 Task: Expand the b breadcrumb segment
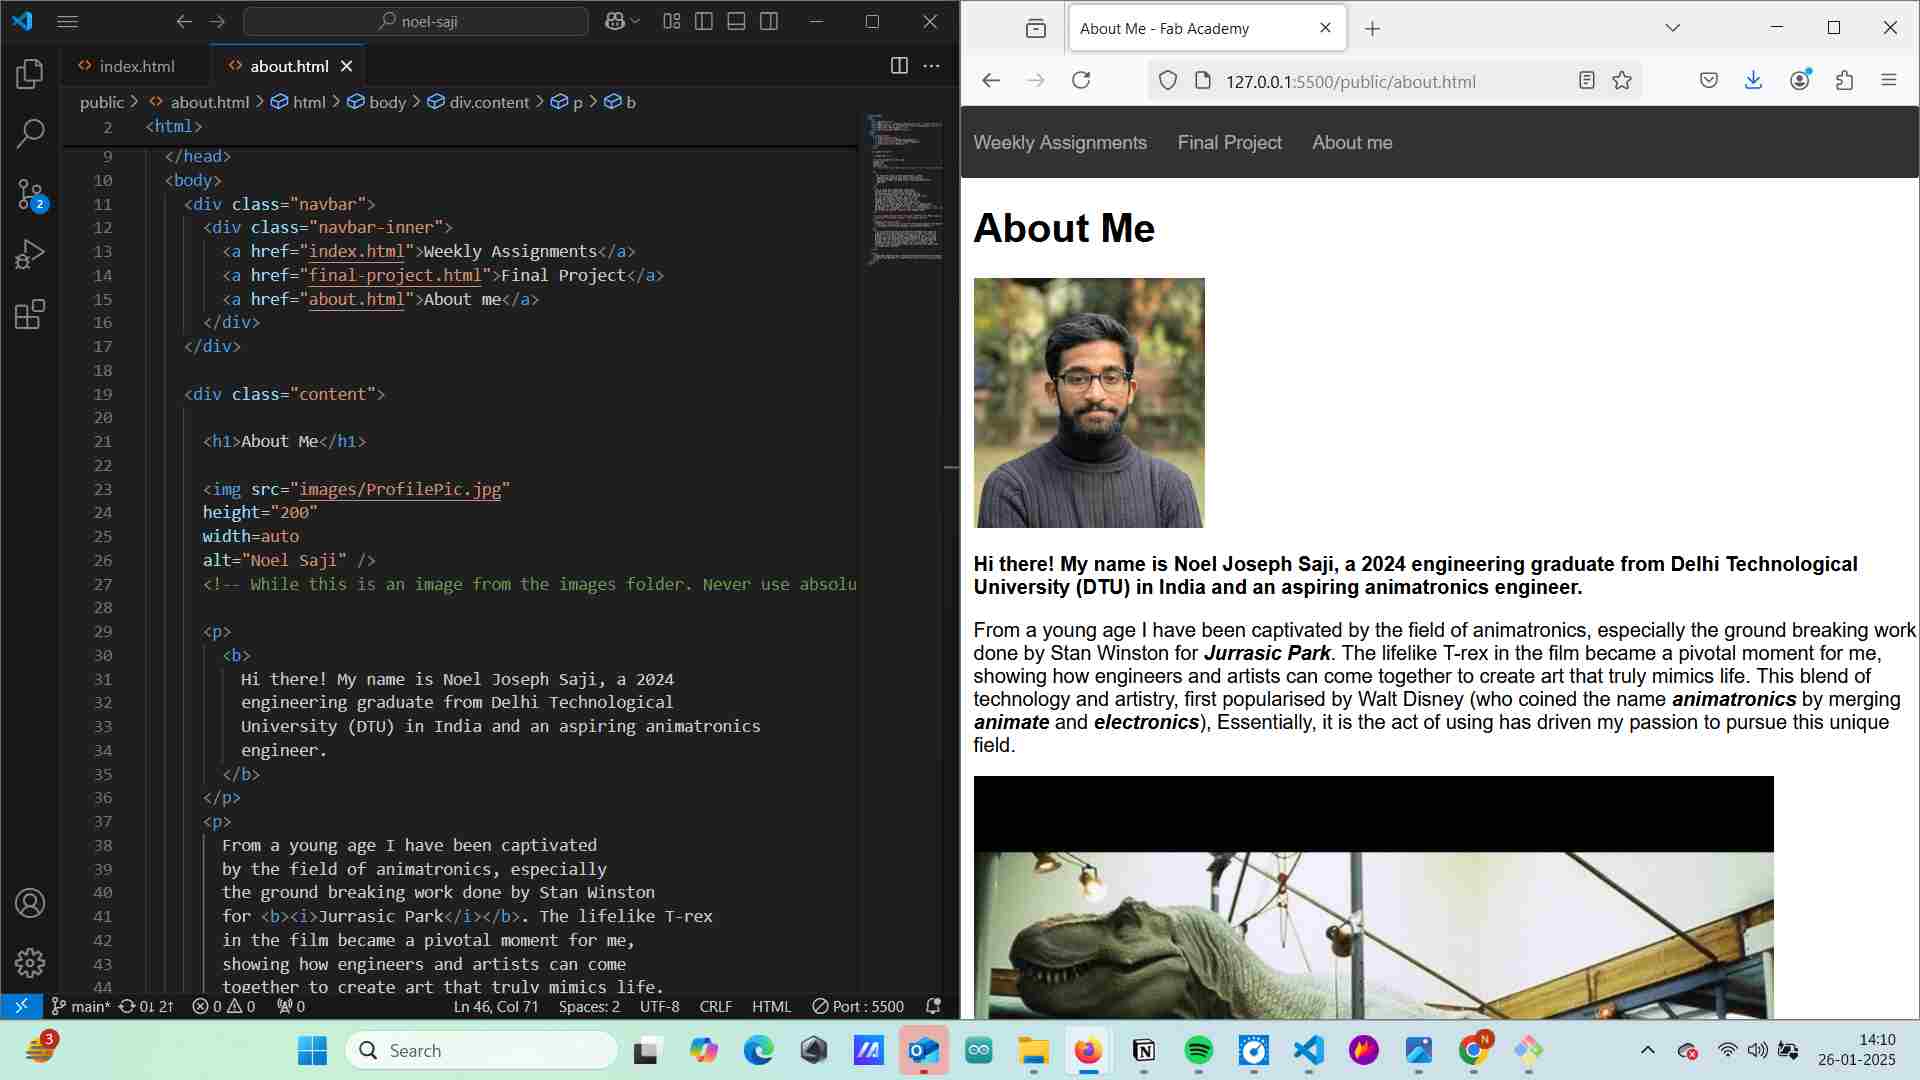(x=620, y=102)
